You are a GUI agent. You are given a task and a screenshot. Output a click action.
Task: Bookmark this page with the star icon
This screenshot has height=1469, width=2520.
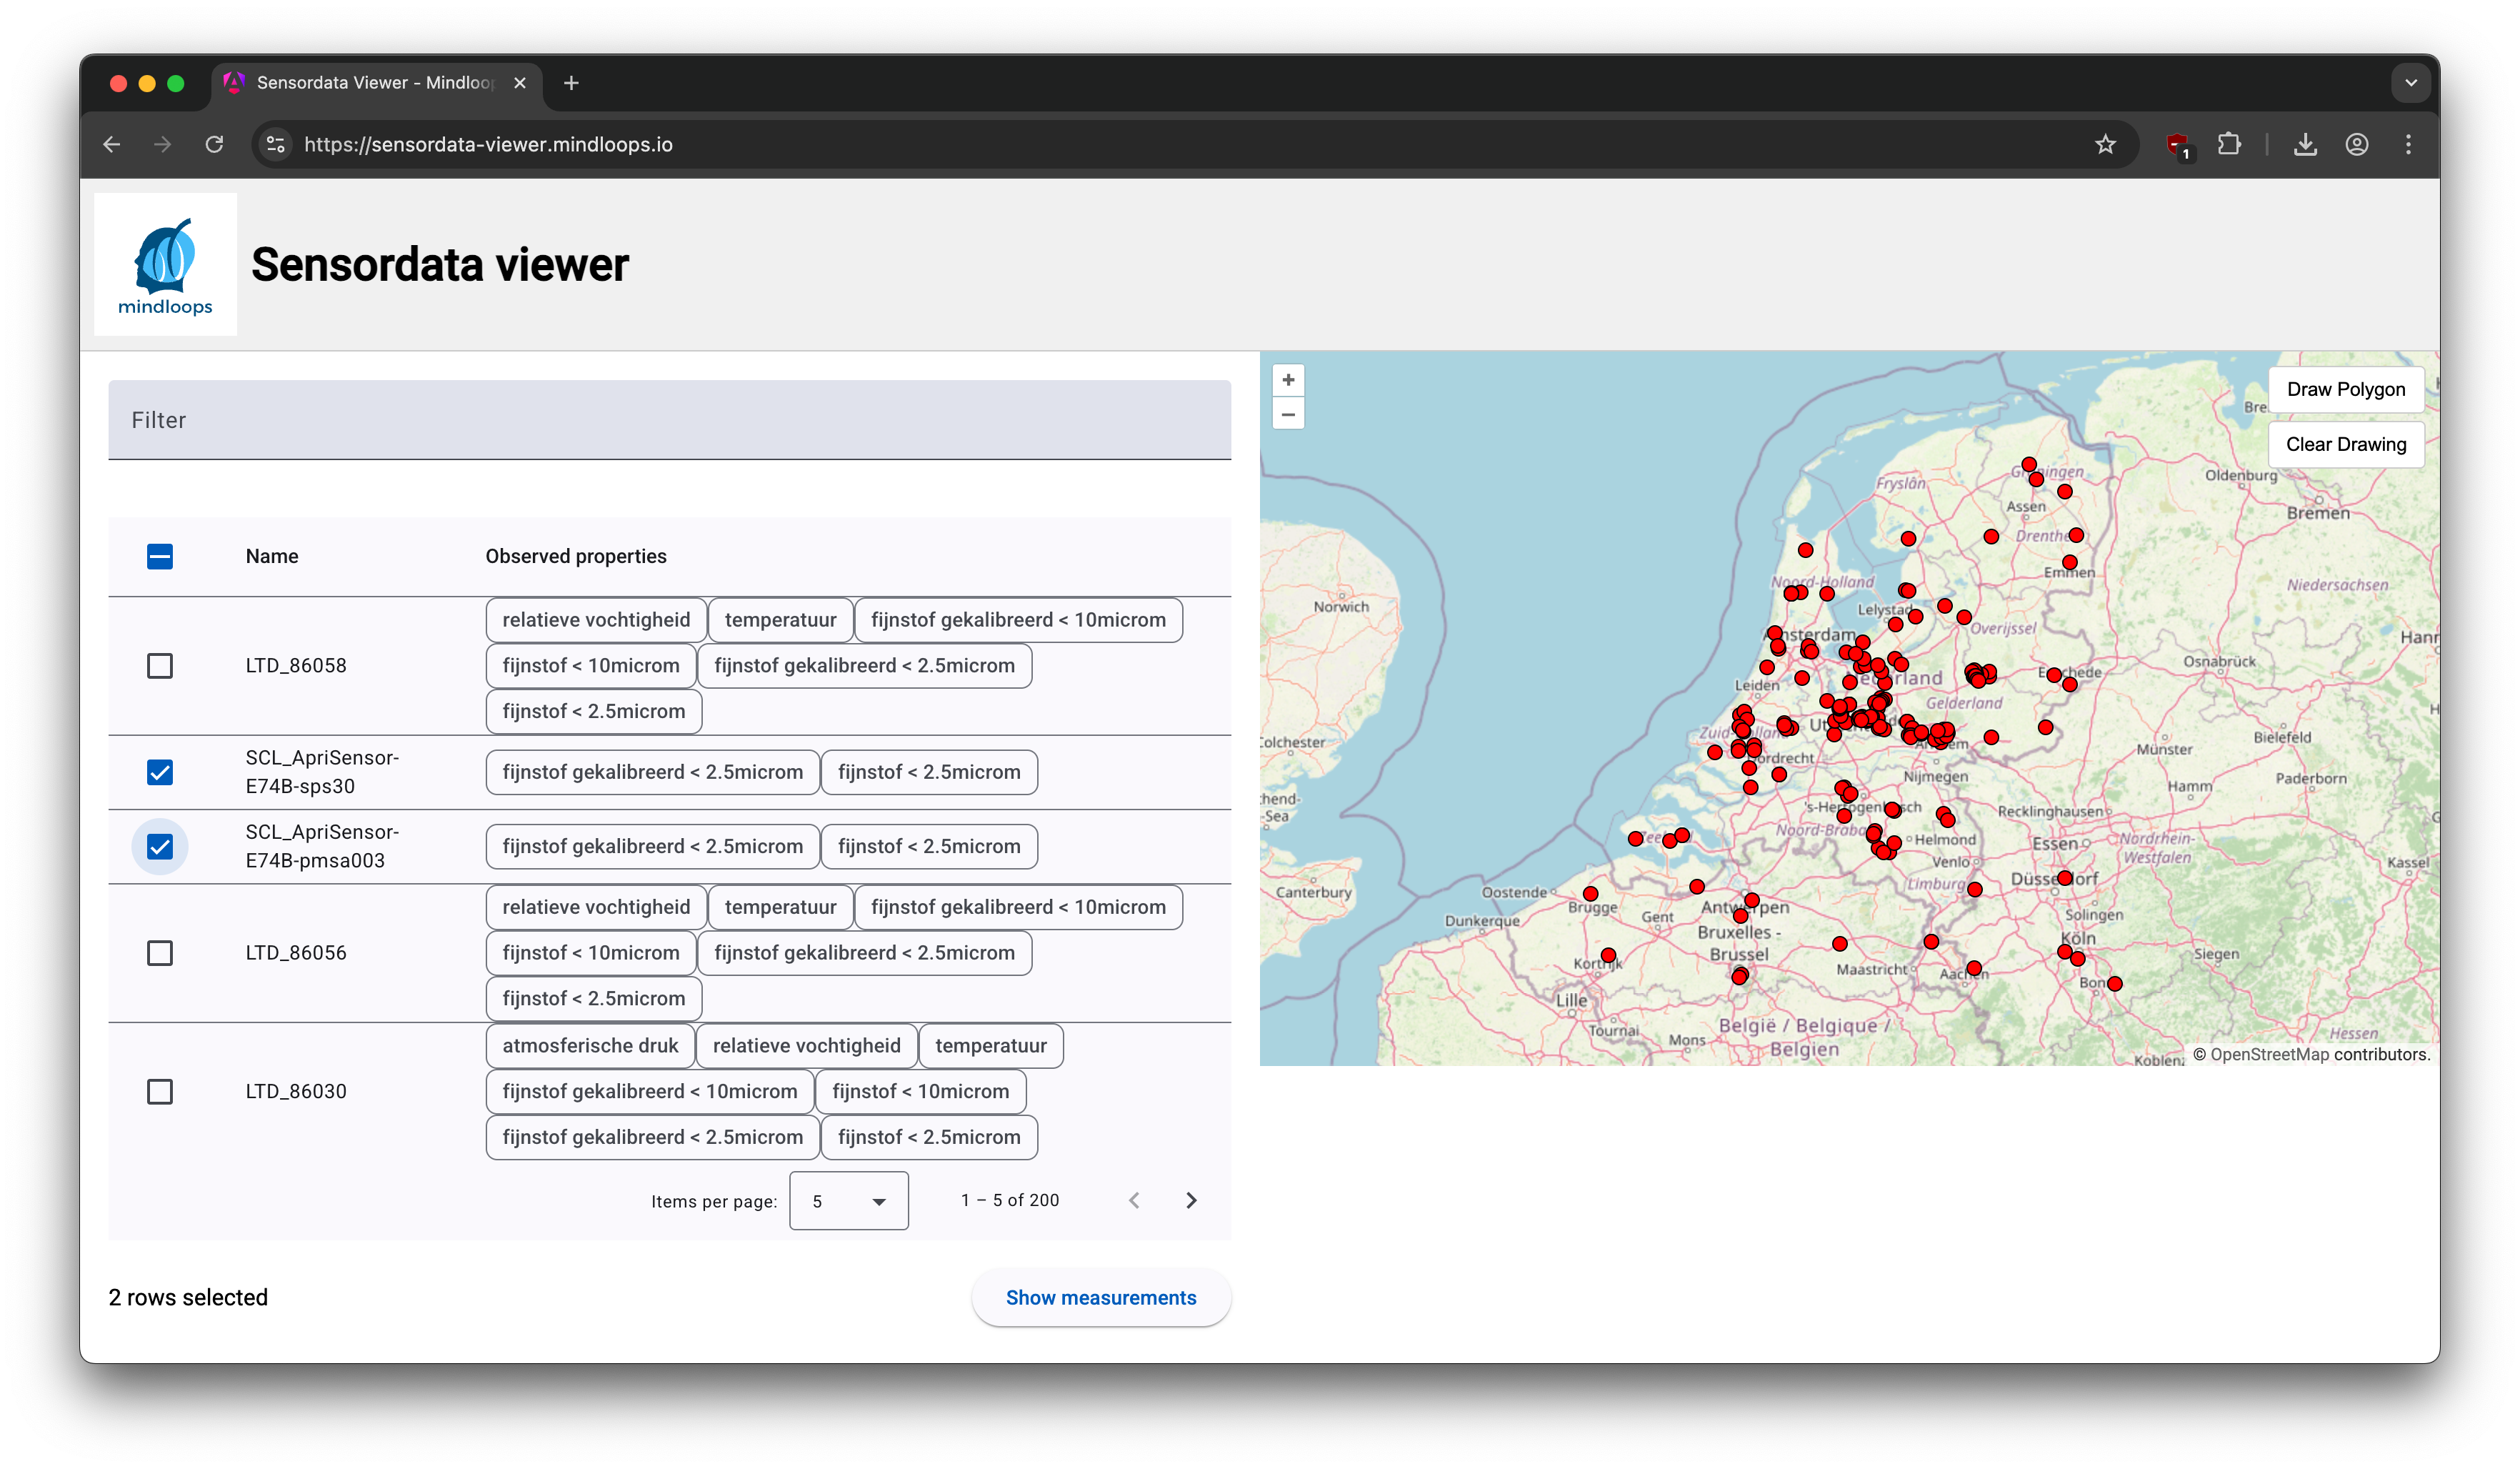pos(2105,144)
